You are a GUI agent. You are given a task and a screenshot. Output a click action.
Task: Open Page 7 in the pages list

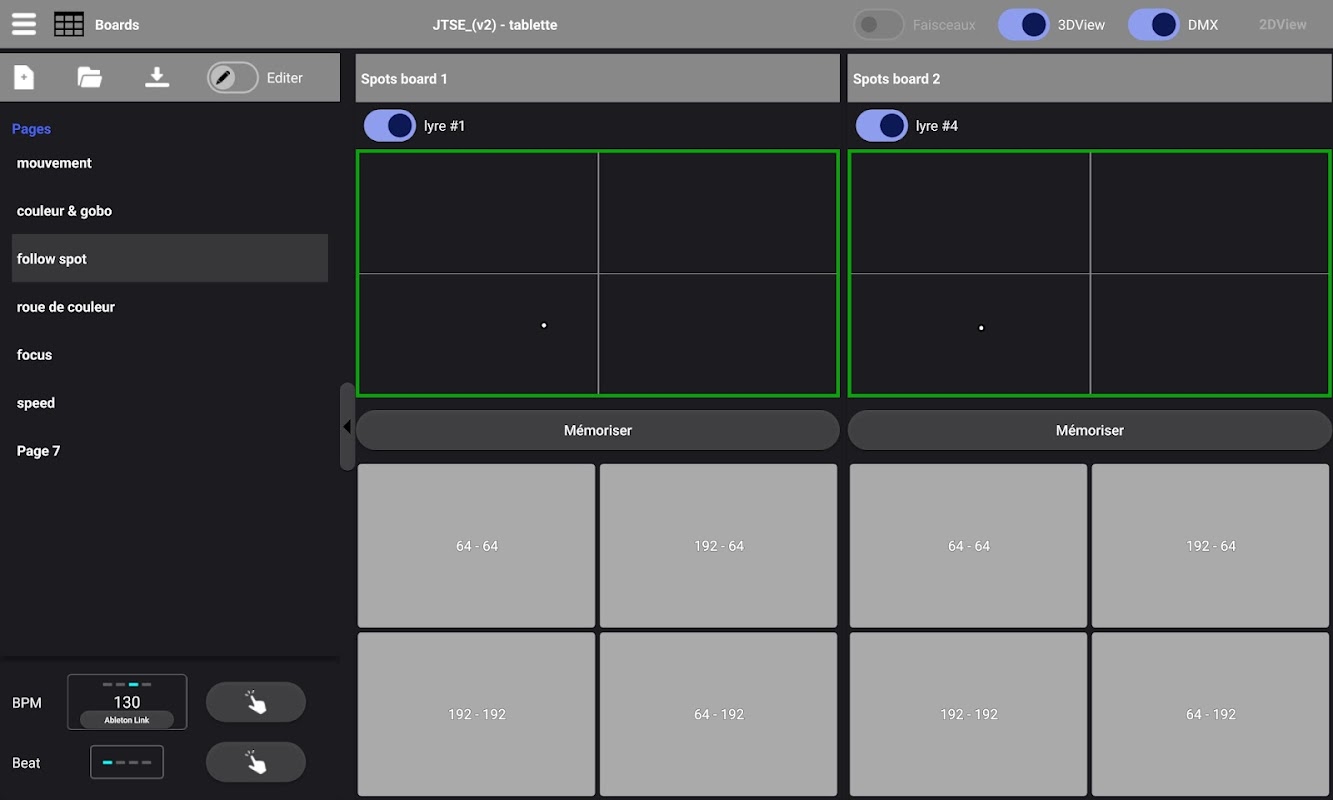click(x=170, y=451)
